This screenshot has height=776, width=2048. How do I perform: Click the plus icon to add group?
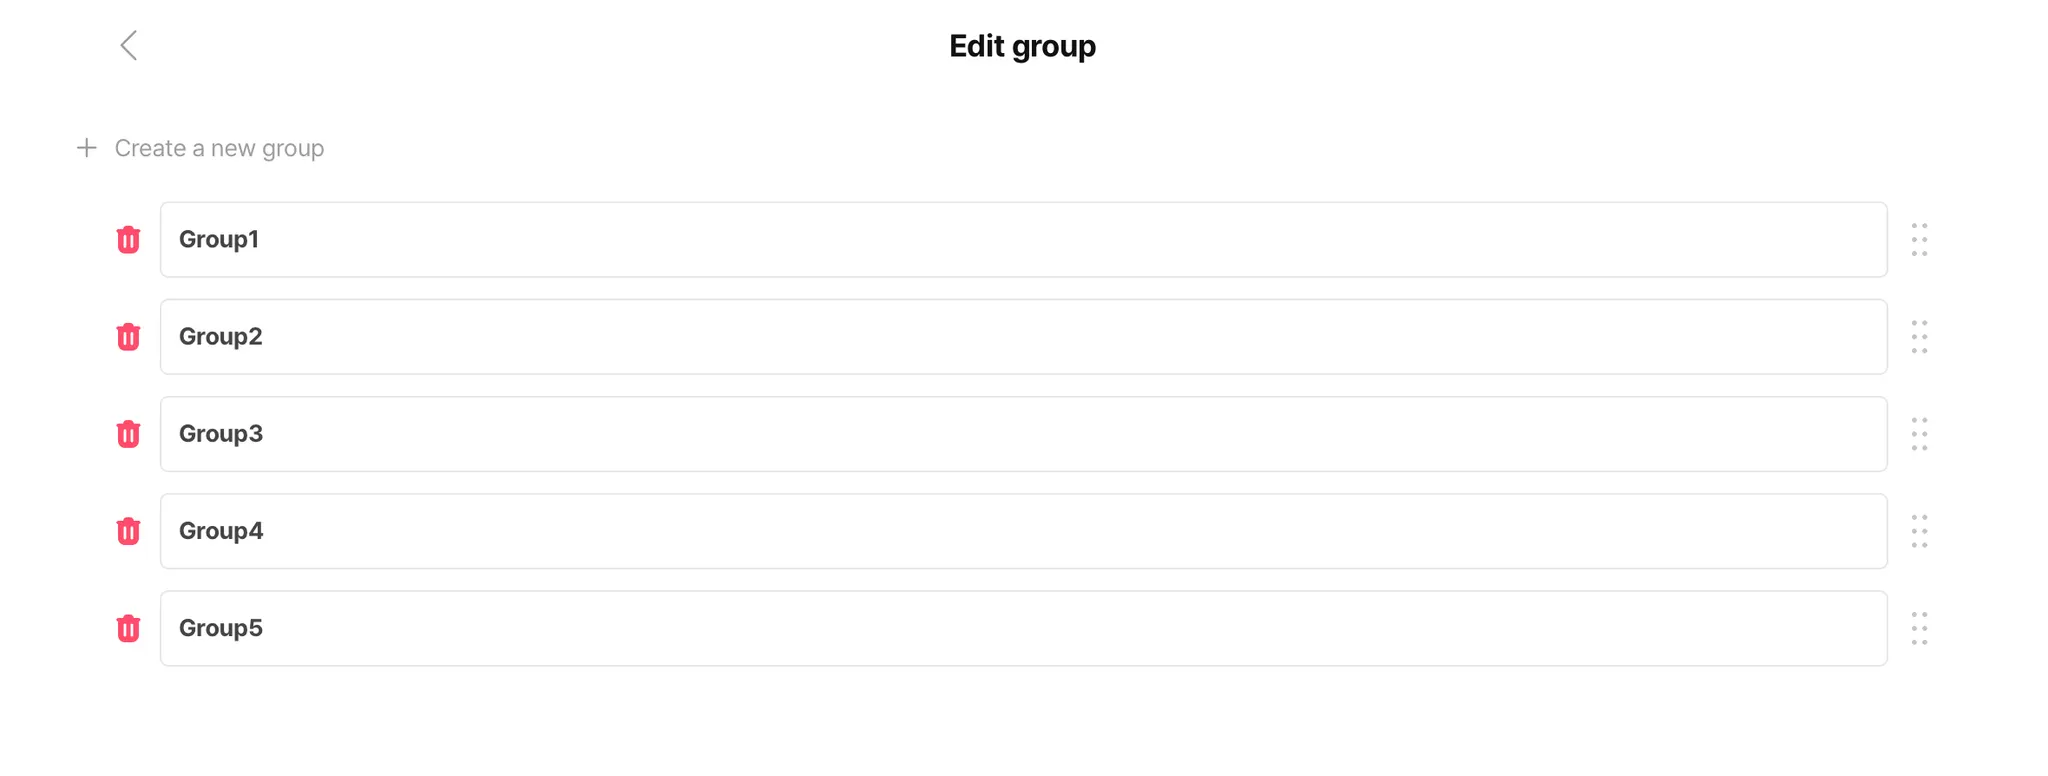(87, 148)
